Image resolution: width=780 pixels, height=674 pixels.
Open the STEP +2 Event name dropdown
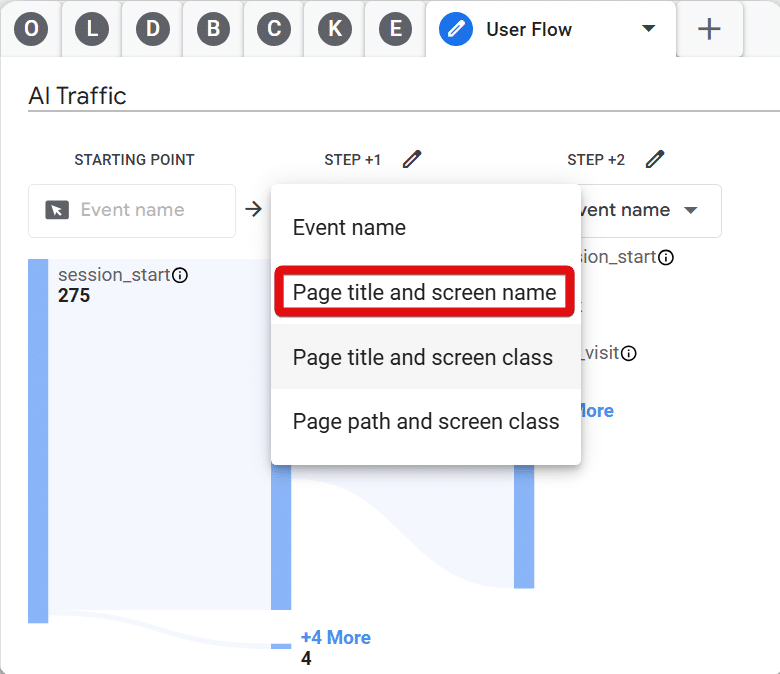pos(651,211)
